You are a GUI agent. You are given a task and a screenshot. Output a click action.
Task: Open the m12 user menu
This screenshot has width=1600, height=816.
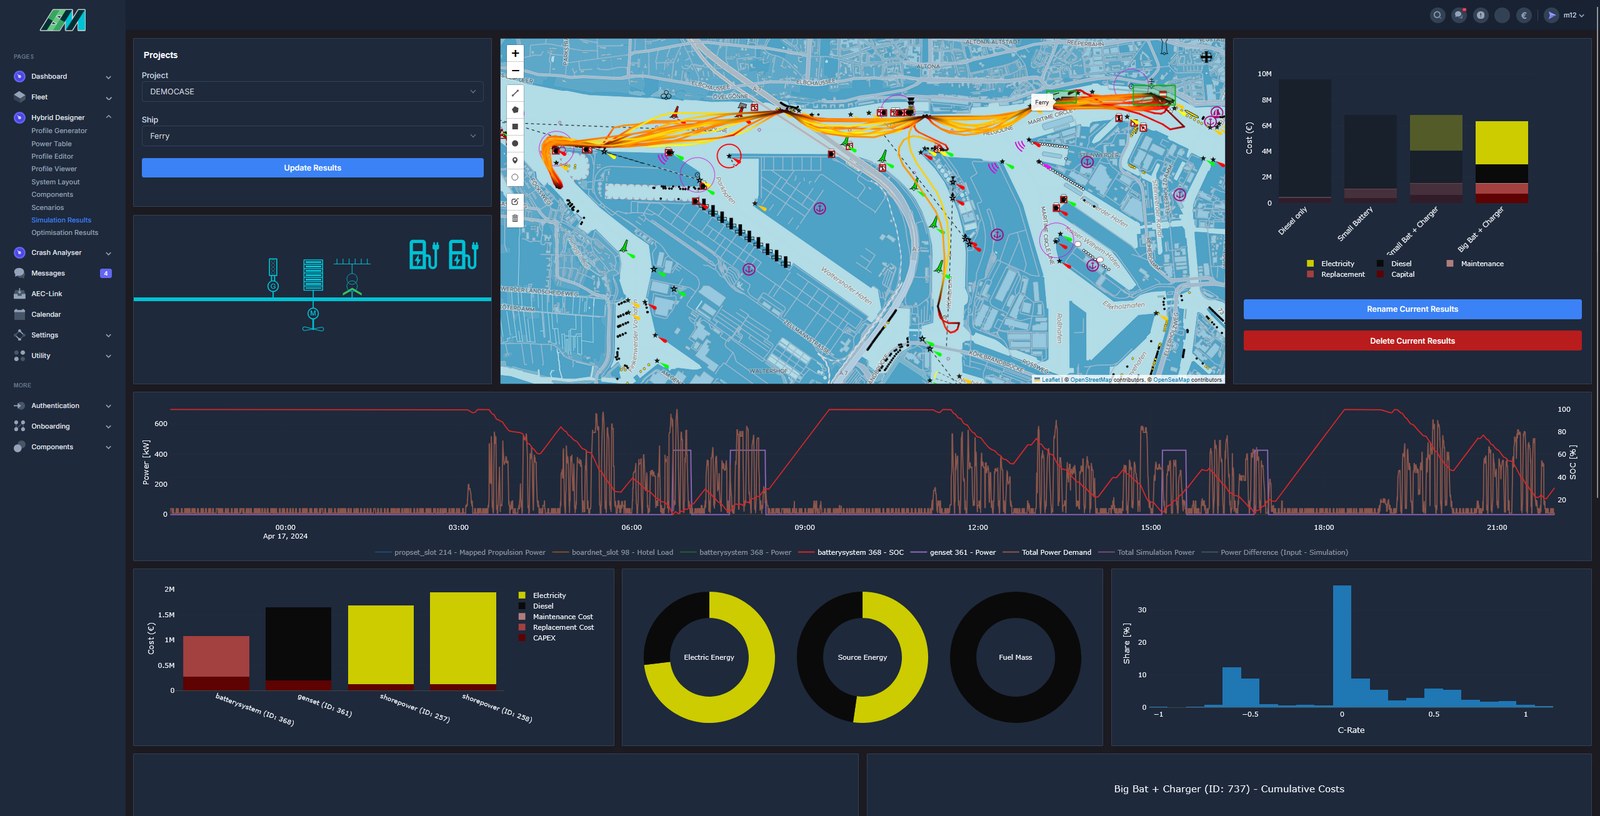coord(1566,15)
